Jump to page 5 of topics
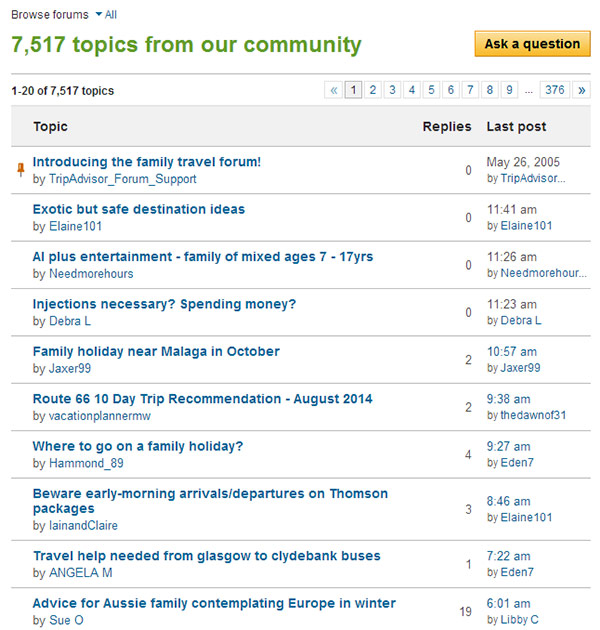This screenshot has width=600, height=630. tap(431, 90)
